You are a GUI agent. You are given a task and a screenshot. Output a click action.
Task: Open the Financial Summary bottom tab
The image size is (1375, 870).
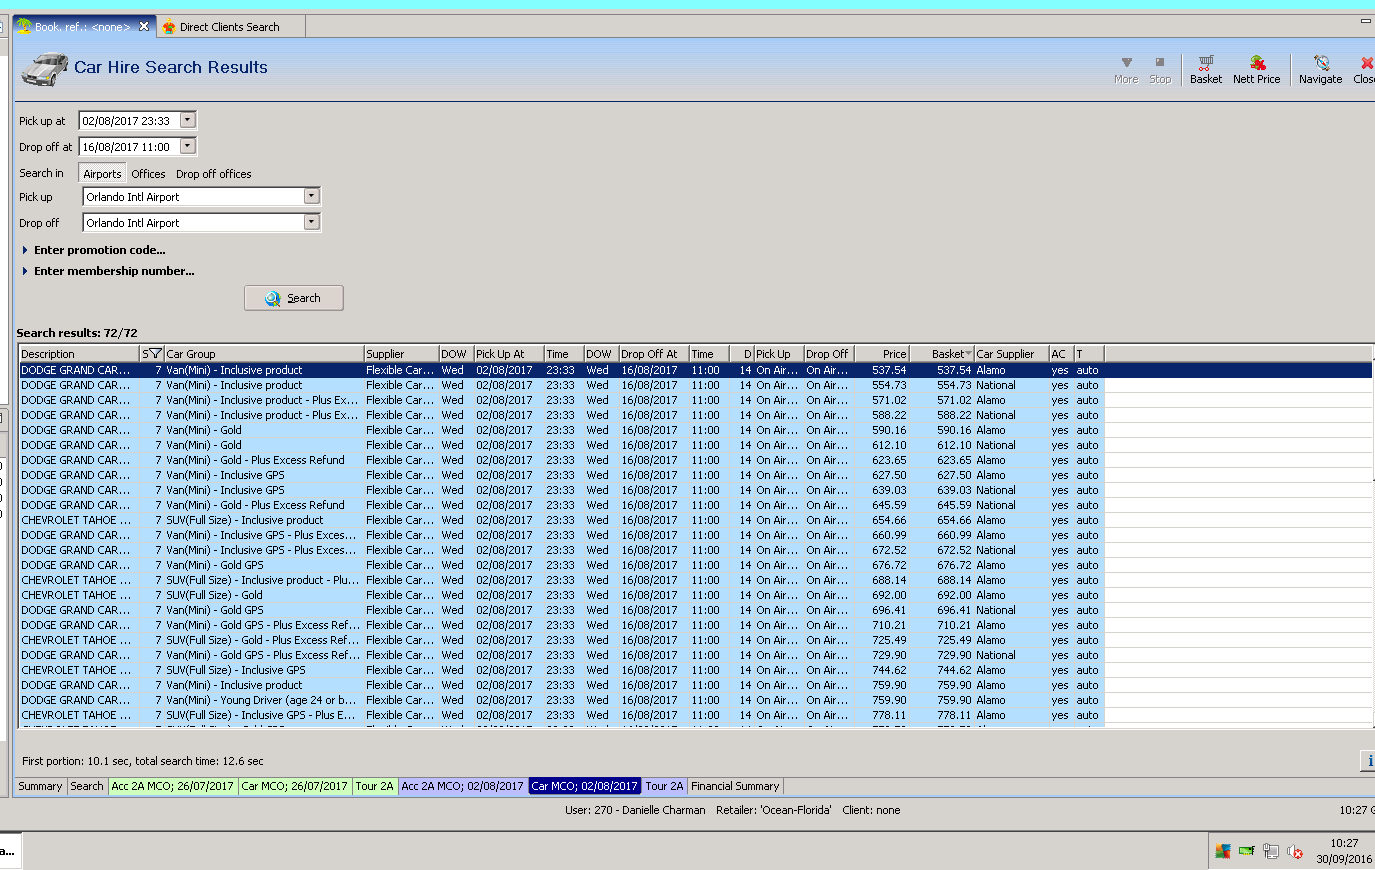point(735,786)
